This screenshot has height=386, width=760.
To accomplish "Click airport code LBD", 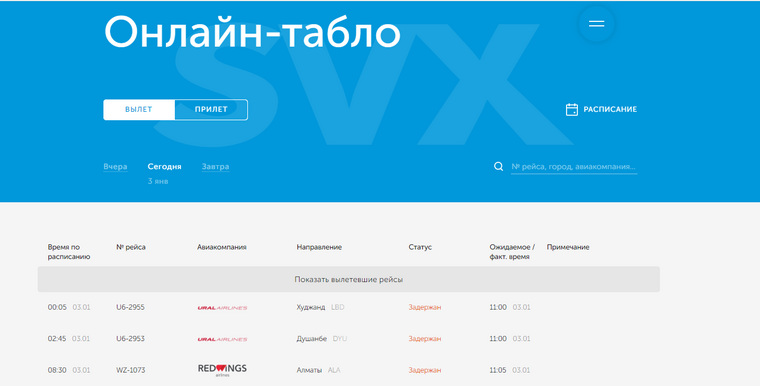I will click(x=338, y=307).
